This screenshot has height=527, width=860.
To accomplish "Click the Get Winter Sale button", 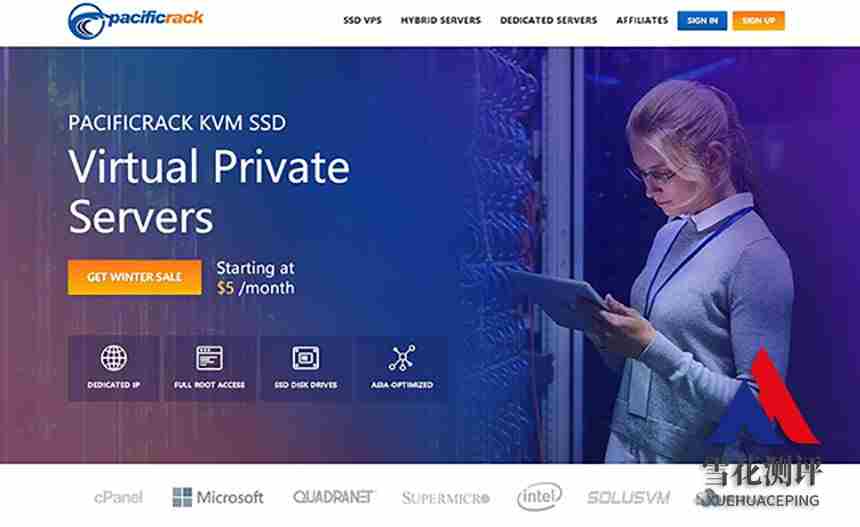I will [134, 277].
